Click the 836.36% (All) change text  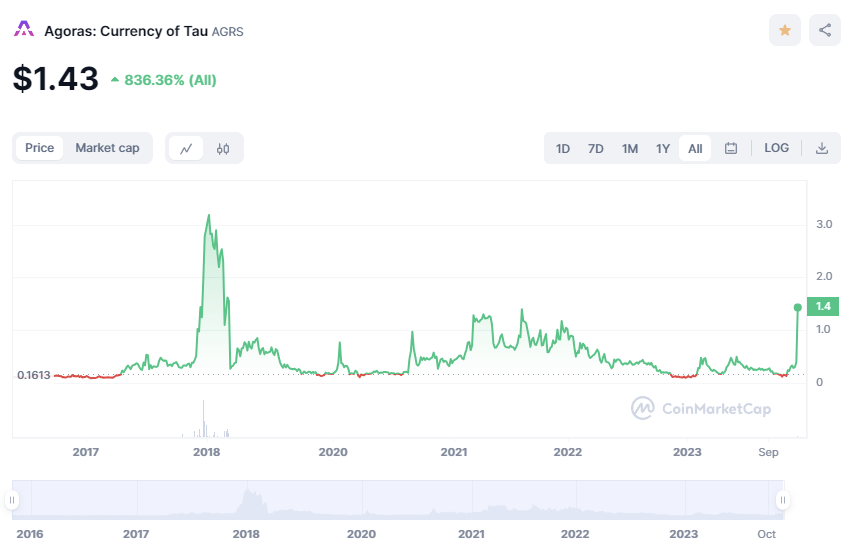170,80
